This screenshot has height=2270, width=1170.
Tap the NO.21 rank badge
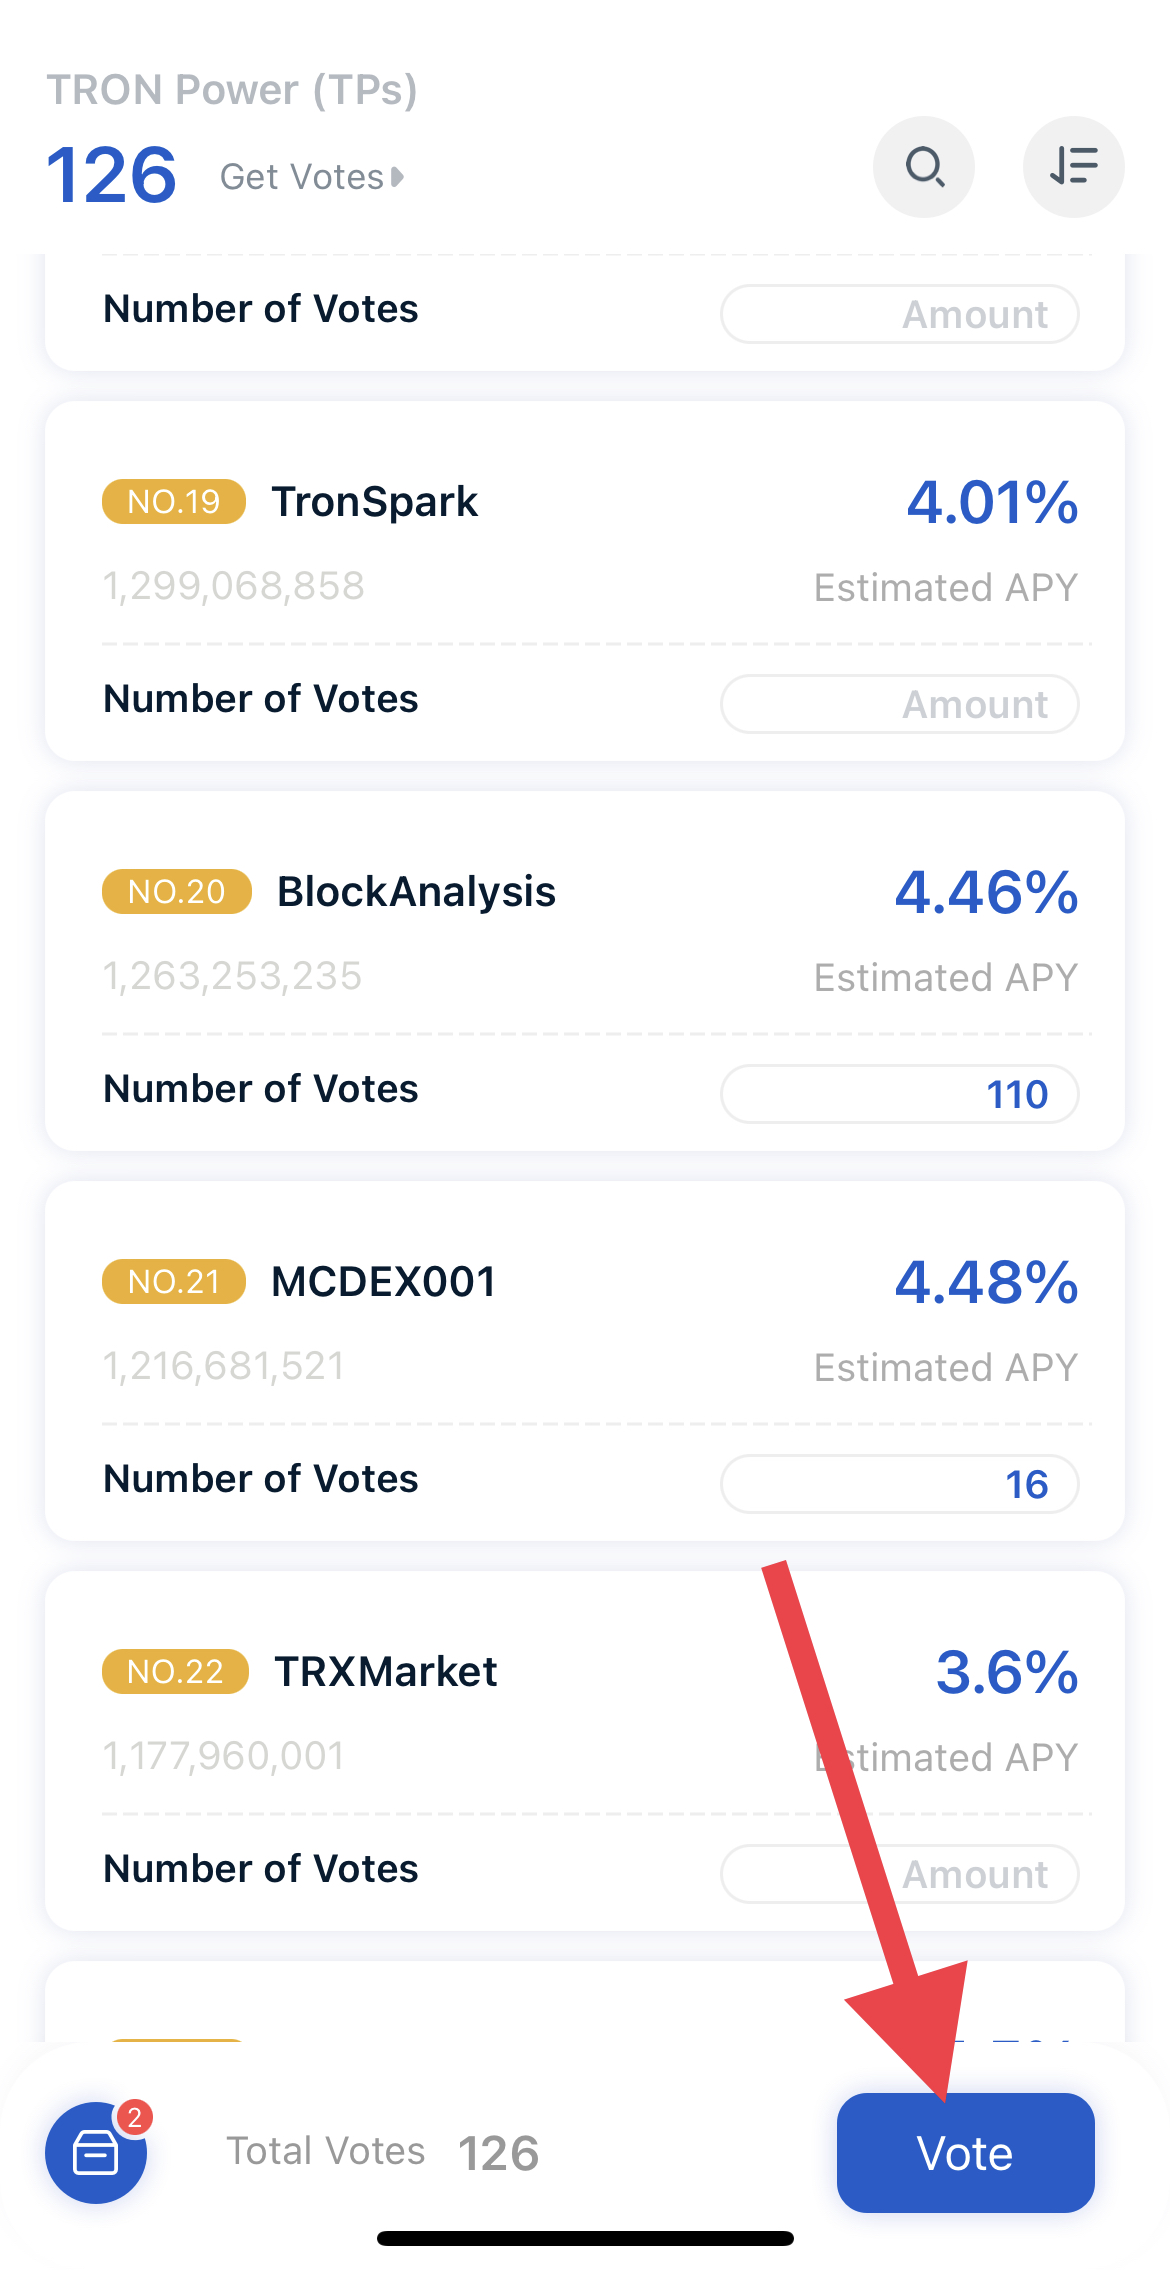[x=174, y=1281]
